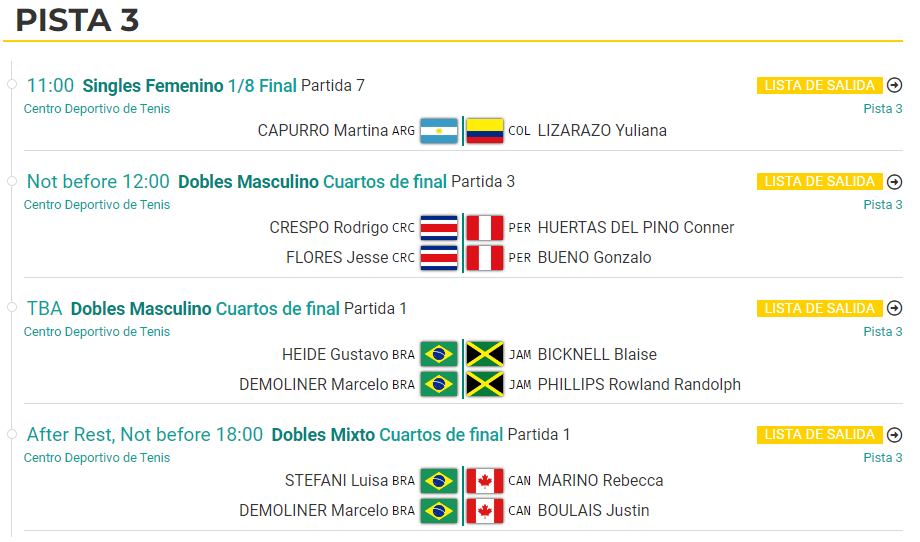Viewport: 920px width, 542px height.
Task: Click Costa Rica flag beside CRESPO Rodrigo
Action: click(x=439, y=228)
